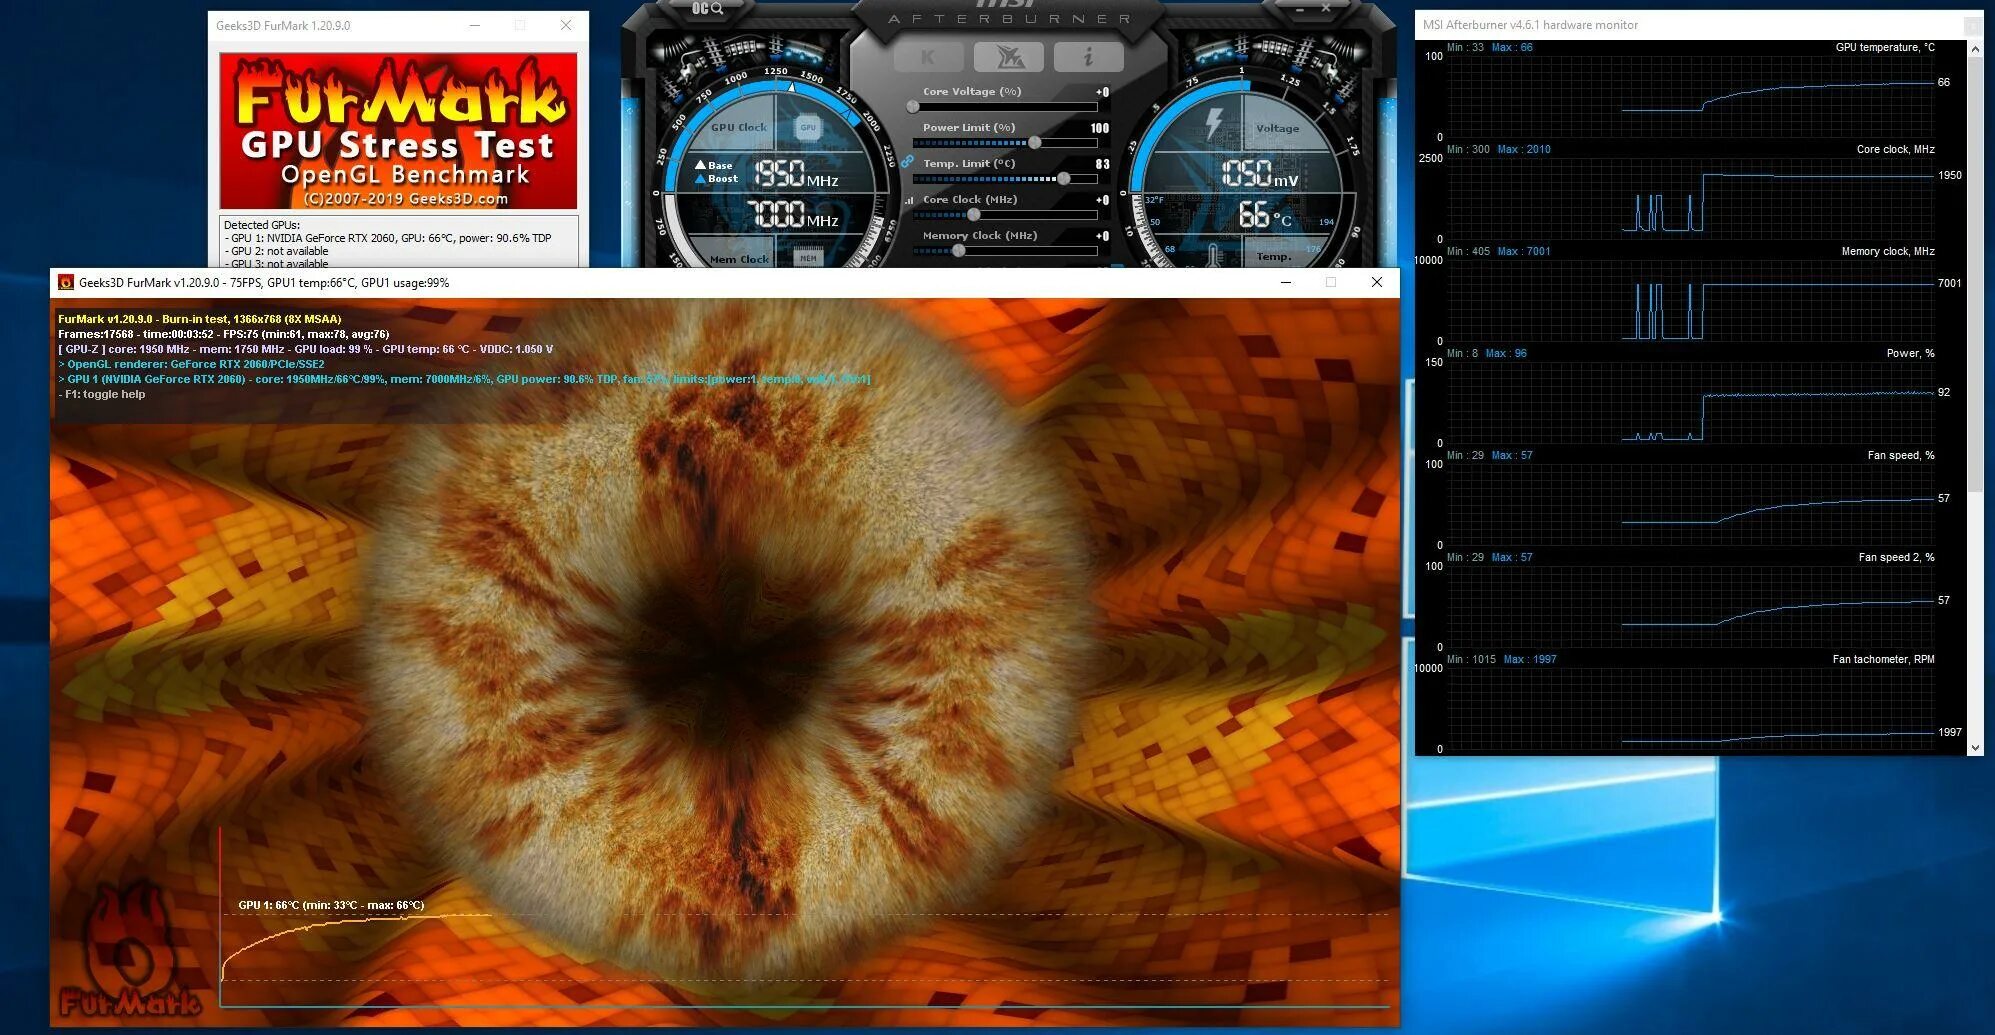The width and height of the screenshot is (1995, 1035).
Task: Click the hardware monitor vertical scrollbar thumb
Action: coord(1975,273)
